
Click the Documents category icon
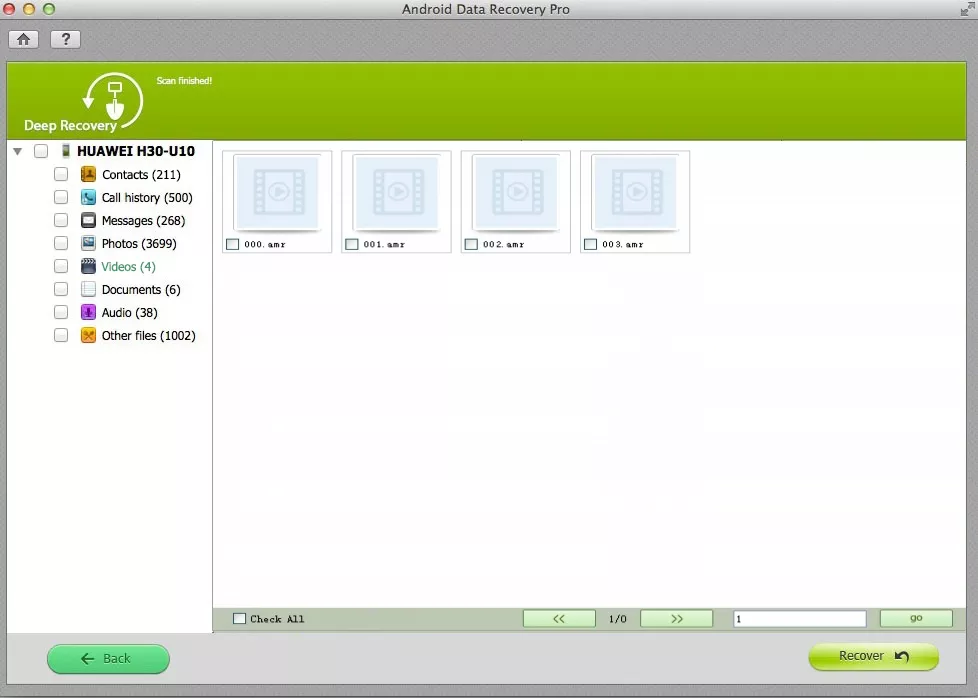(89, 289)
